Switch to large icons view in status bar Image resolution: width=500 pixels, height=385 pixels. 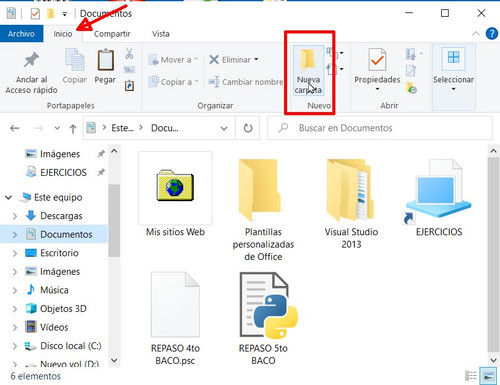(488, 376)
